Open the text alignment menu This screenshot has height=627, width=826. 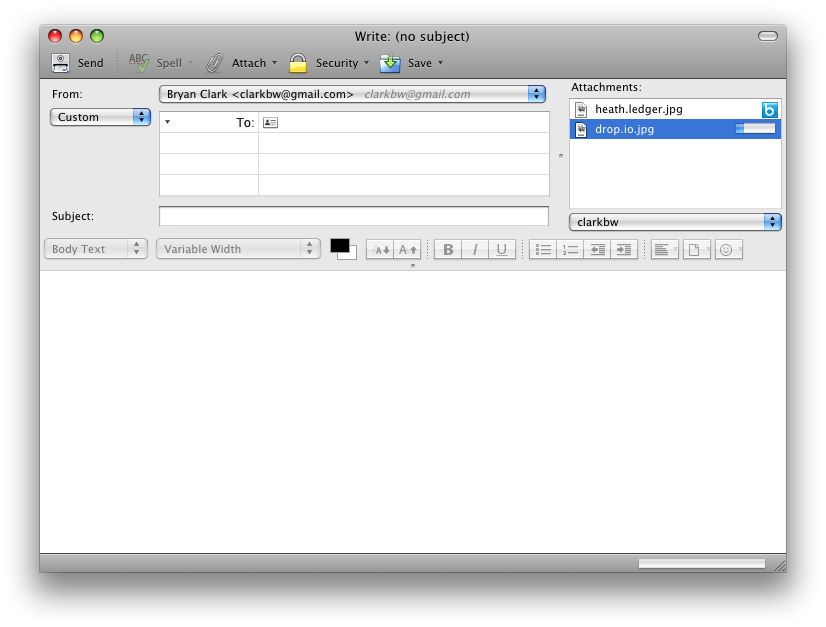tap(665, 250)
